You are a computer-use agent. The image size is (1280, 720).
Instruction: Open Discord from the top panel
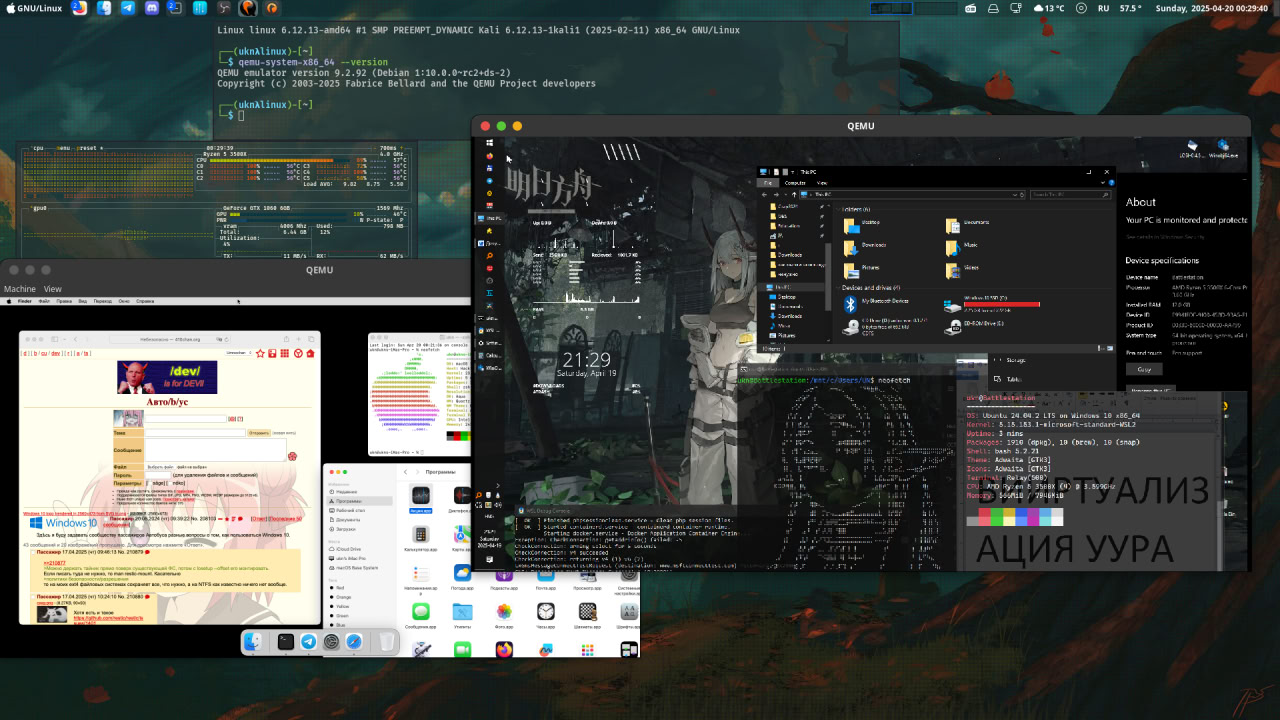point(151,8)
